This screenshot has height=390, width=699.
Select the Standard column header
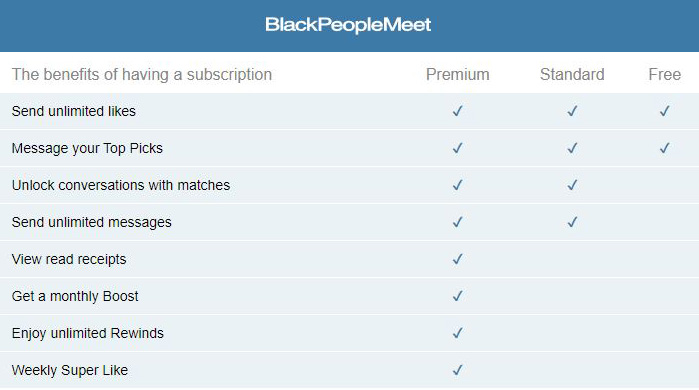(x=572, y=74)
